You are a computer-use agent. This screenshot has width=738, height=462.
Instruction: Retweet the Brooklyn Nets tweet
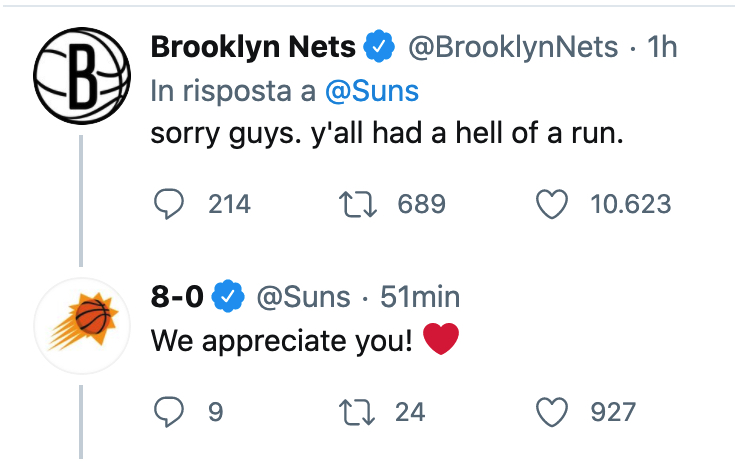coord(358,204)
